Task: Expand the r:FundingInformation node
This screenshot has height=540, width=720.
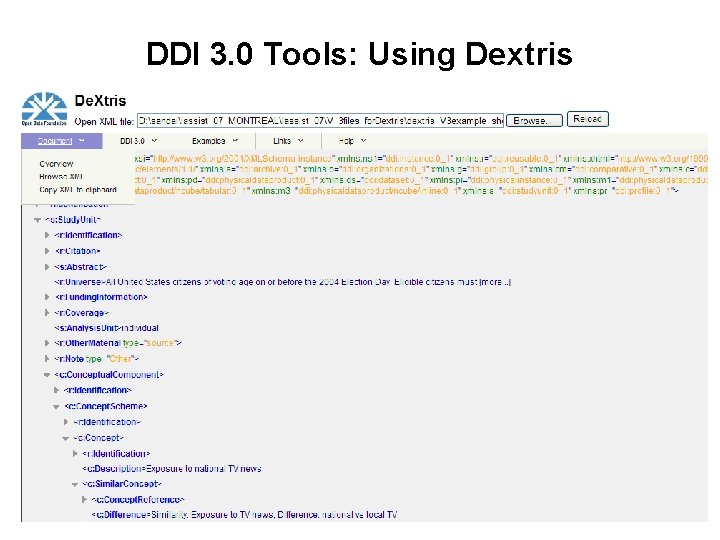Action: coord(47,297)
